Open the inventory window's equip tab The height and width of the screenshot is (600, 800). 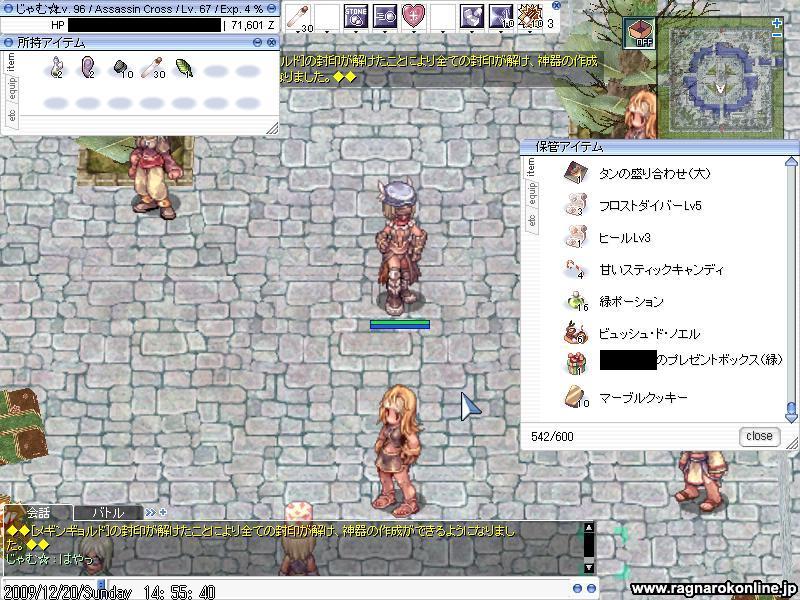12,90
